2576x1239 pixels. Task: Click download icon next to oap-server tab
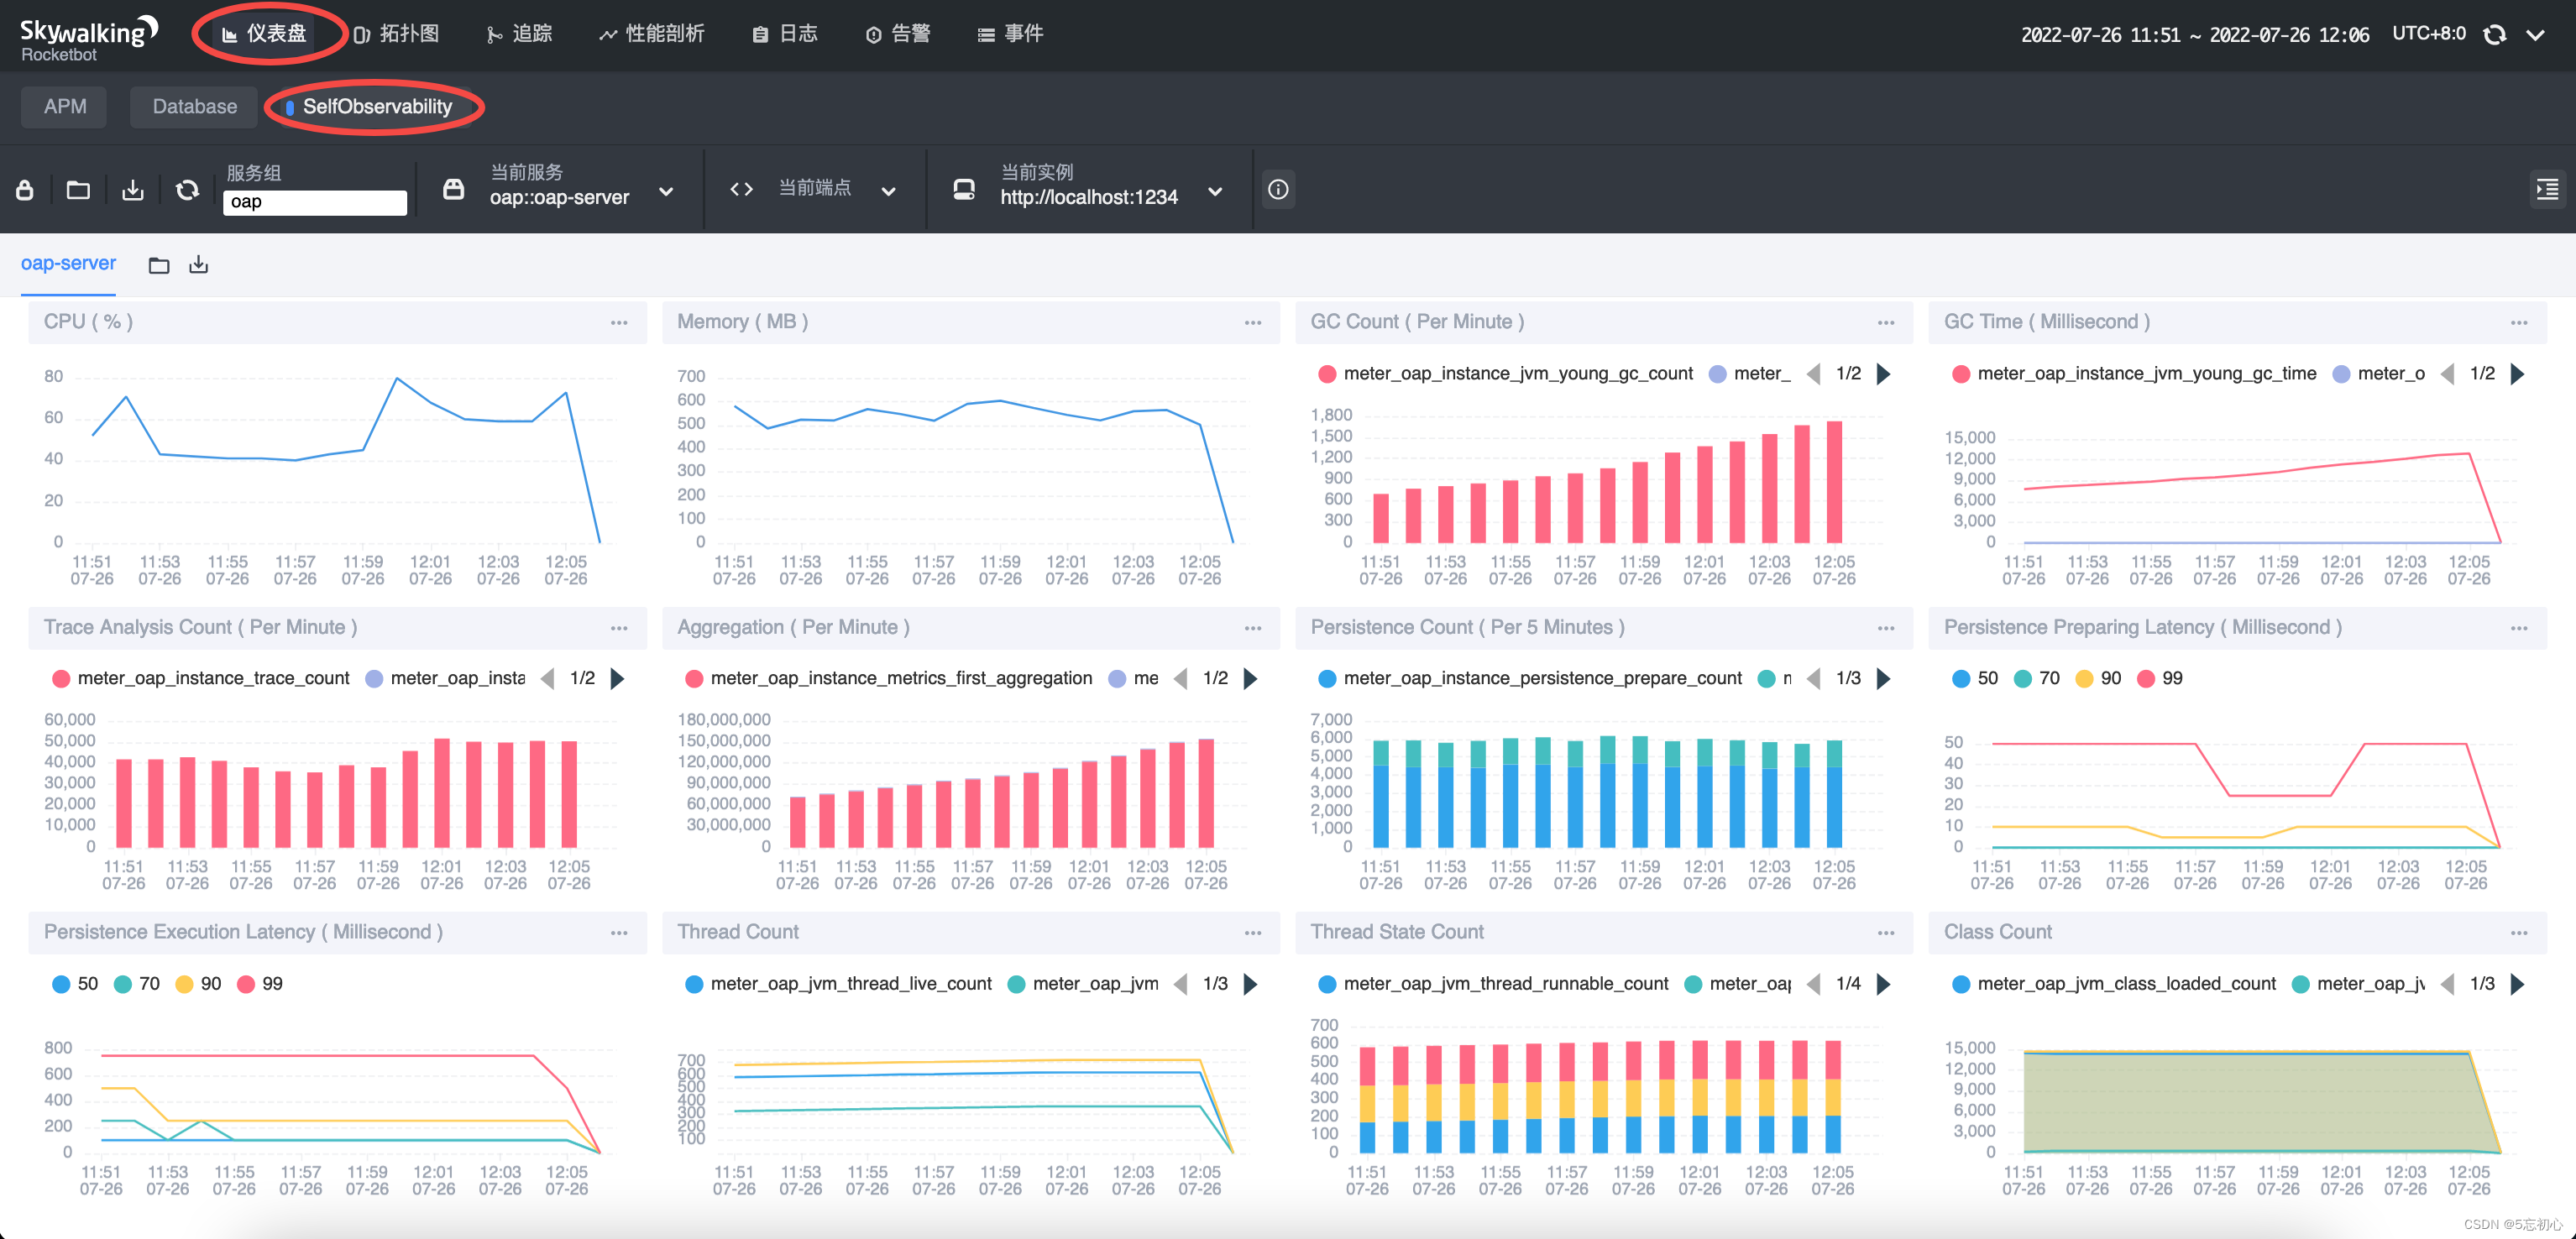(199, 264)
